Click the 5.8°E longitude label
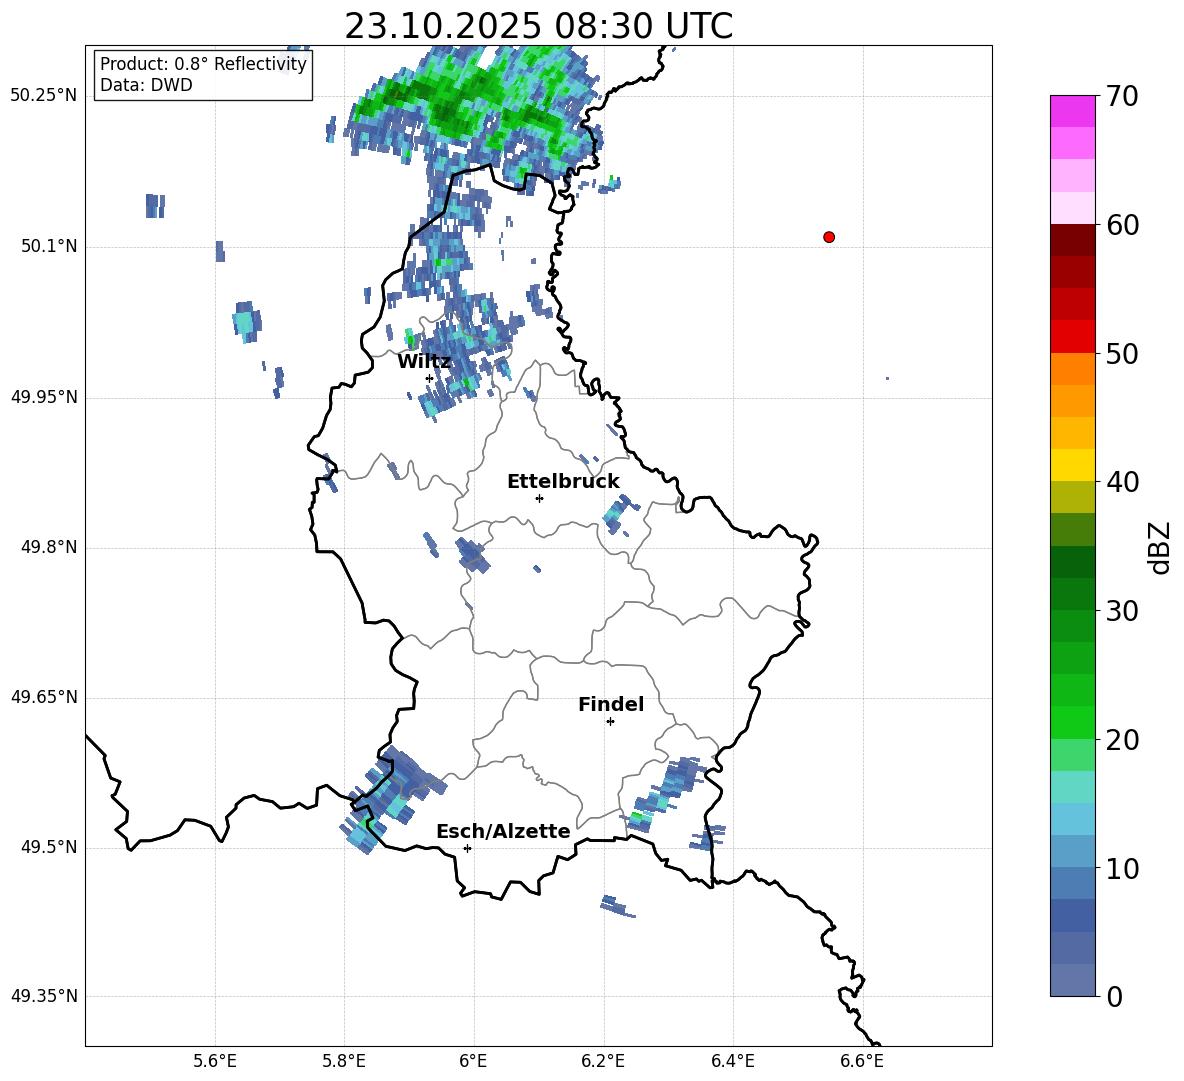 click(x=344, y=1061)
